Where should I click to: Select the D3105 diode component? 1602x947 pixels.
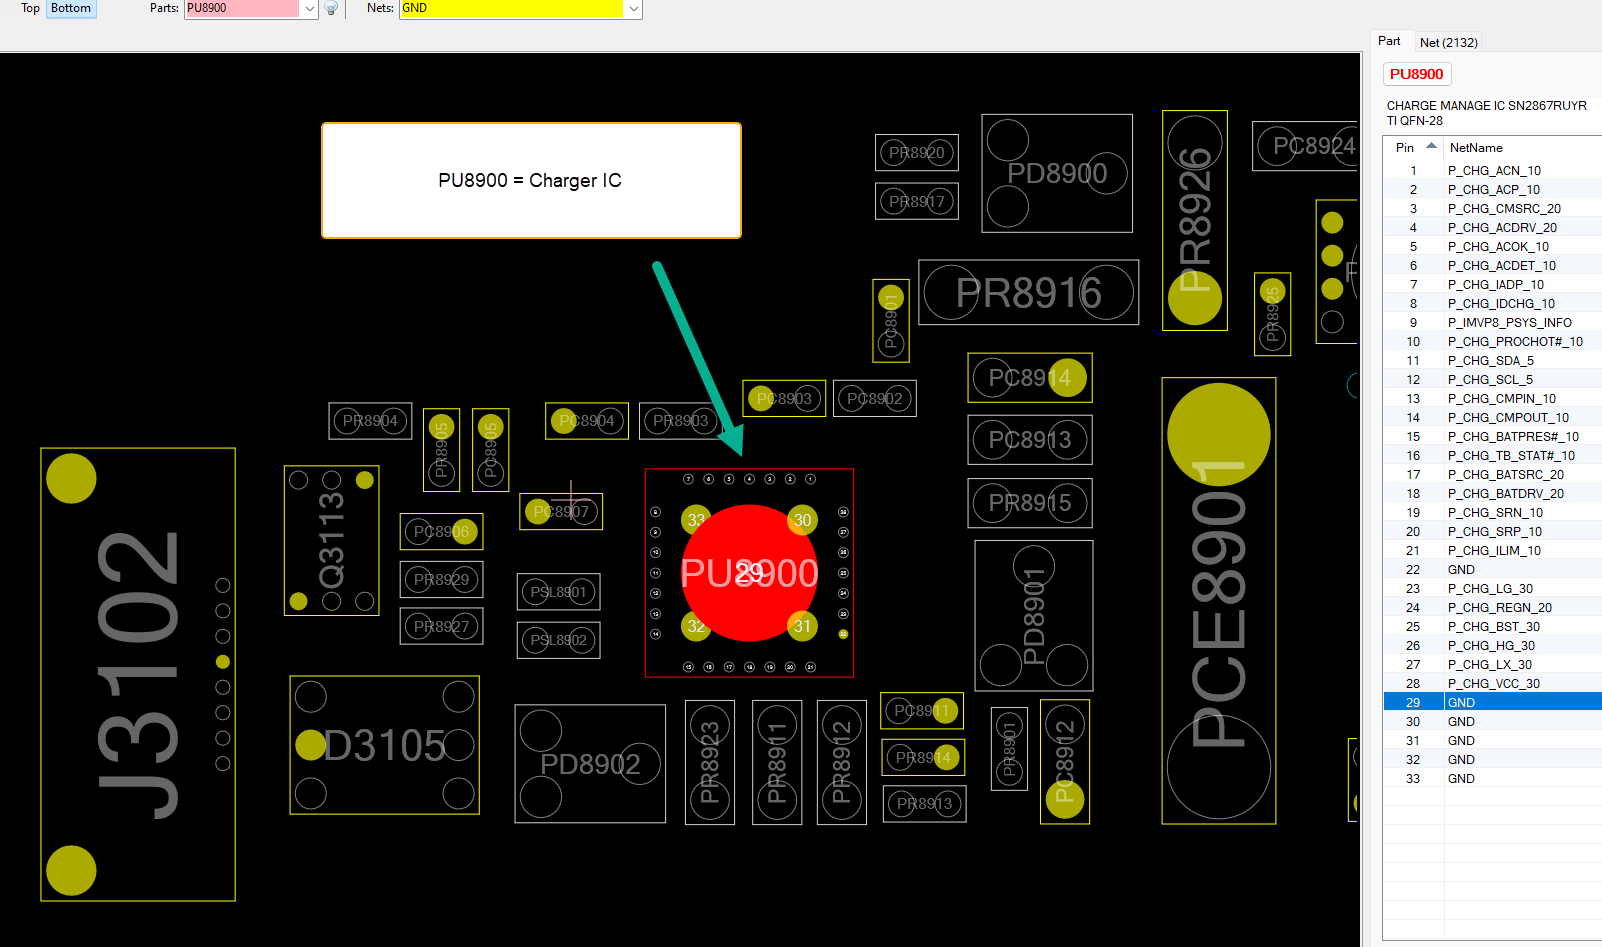pyautogui.click(x=385, y=745)
